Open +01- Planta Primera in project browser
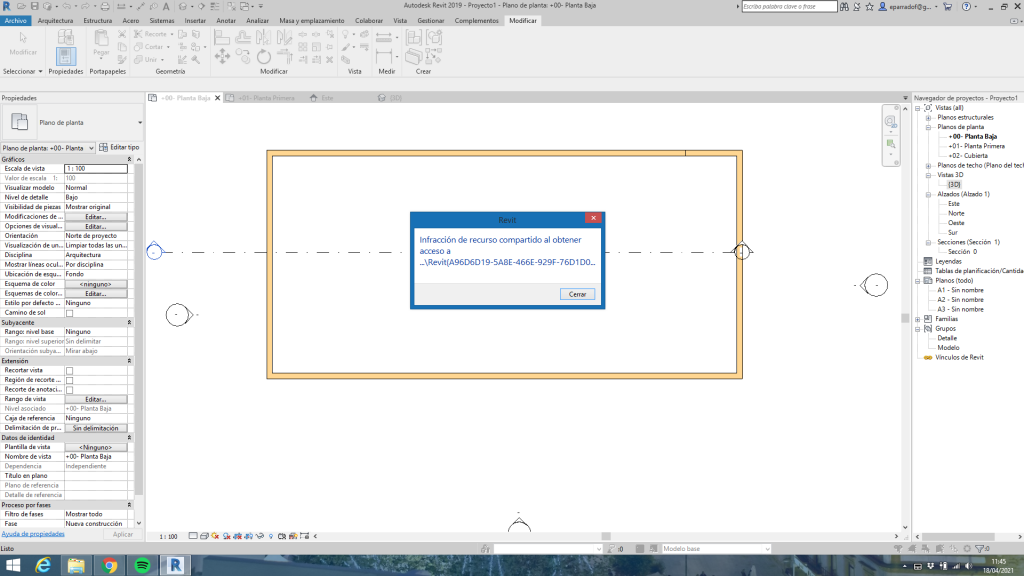The width and height of the screenshot is (1024, 576). point(976,146)
